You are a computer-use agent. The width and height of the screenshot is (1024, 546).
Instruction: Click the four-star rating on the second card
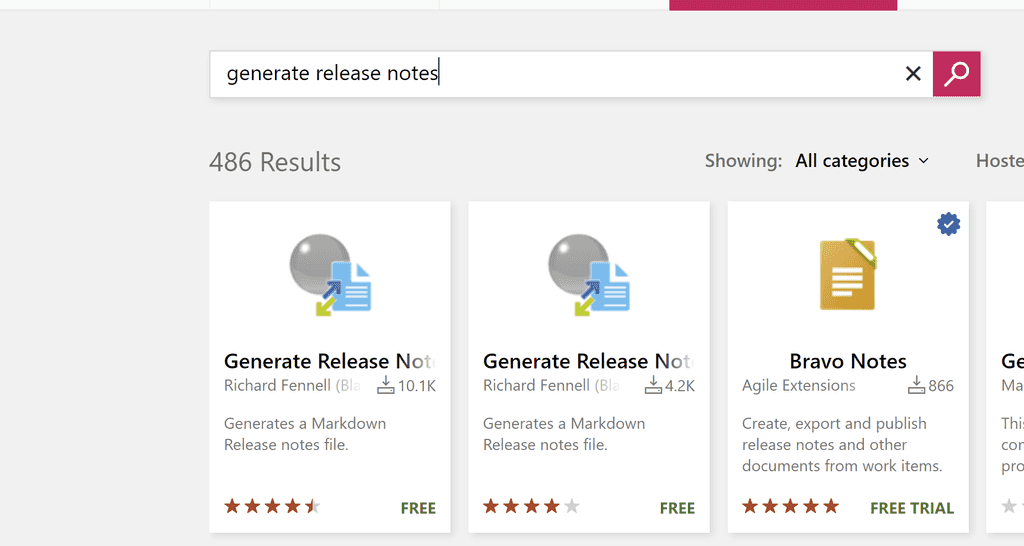531,506
